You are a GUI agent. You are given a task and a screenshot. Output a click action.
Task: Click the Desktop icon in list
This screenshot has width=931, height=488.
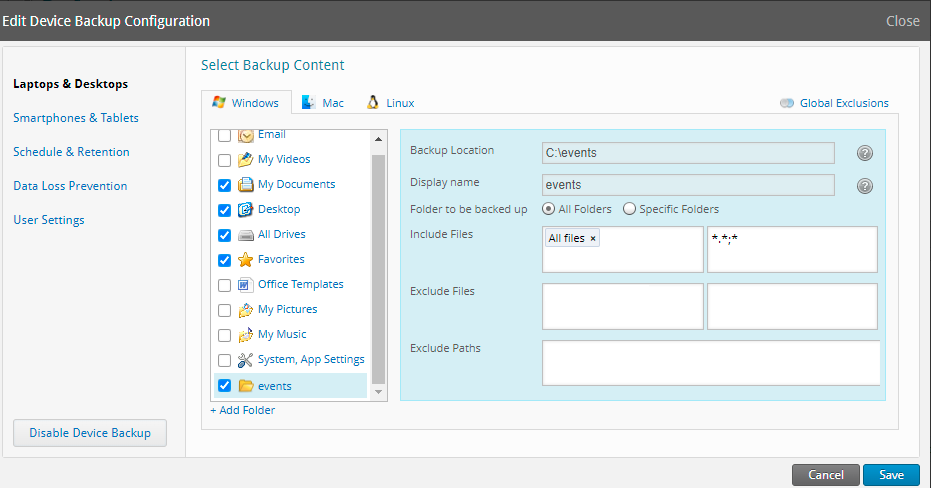[x=246, y=210]
